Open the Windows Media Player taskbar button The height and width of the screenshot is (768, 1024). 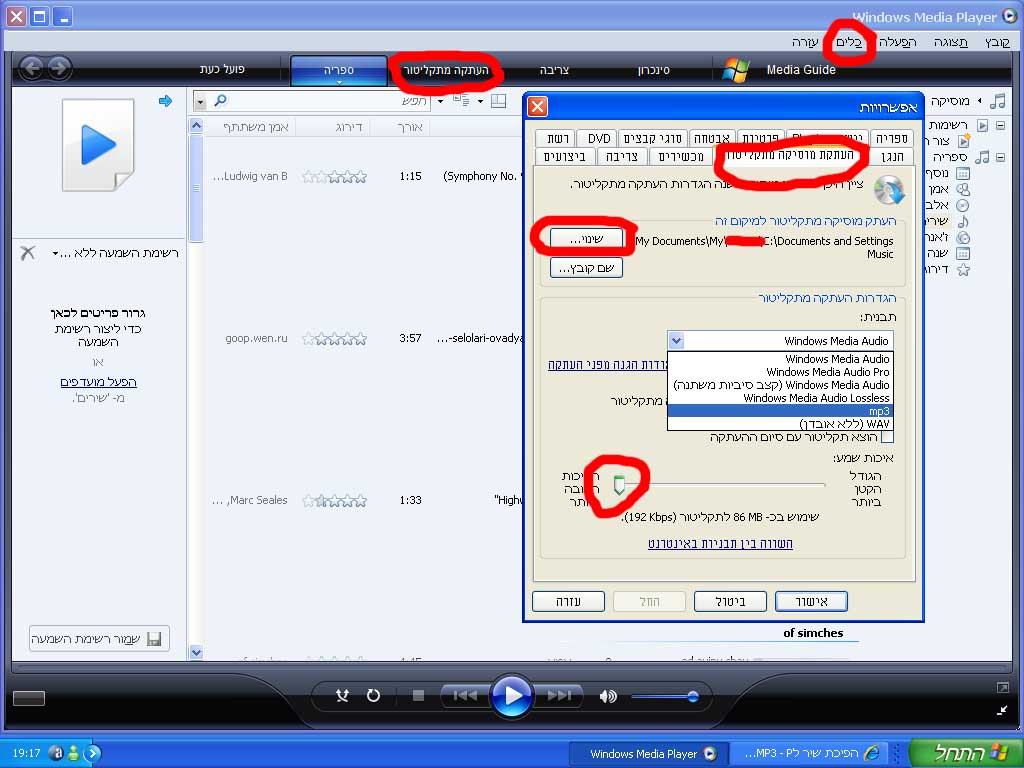click(647, 754)
